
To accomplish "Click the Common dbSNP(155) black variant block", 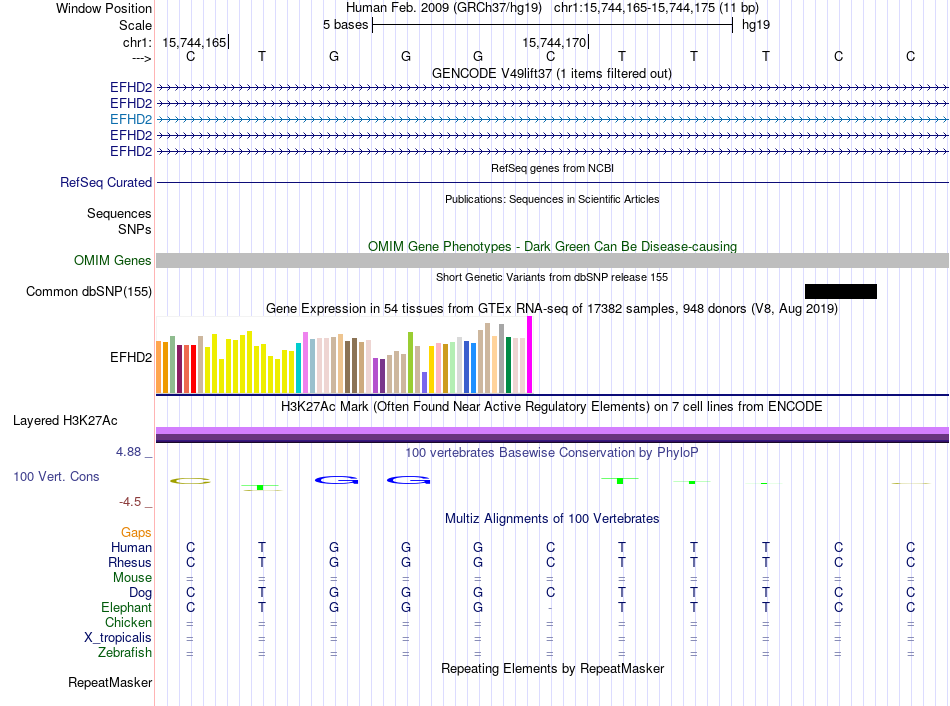I will [x=840, y=291].
